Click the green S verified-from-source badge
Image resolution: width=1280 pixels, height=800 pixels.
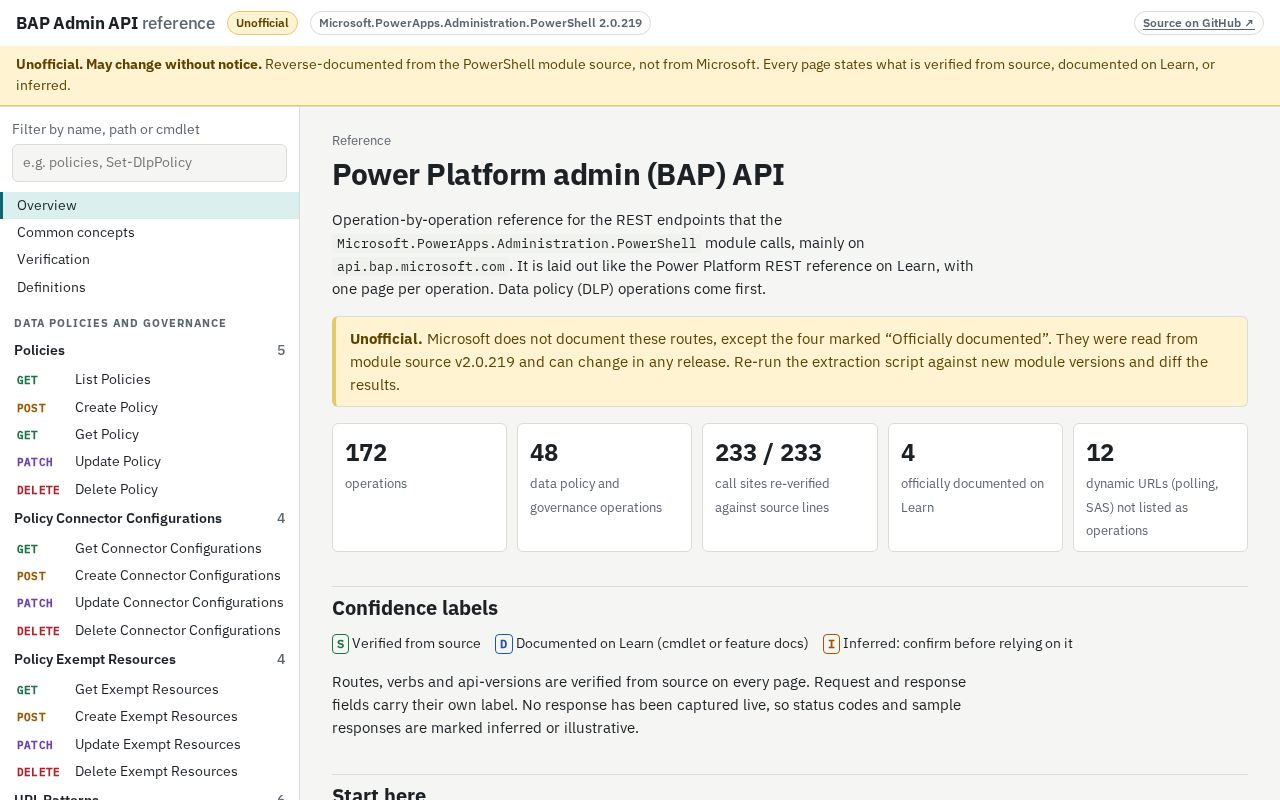(340, 644)
